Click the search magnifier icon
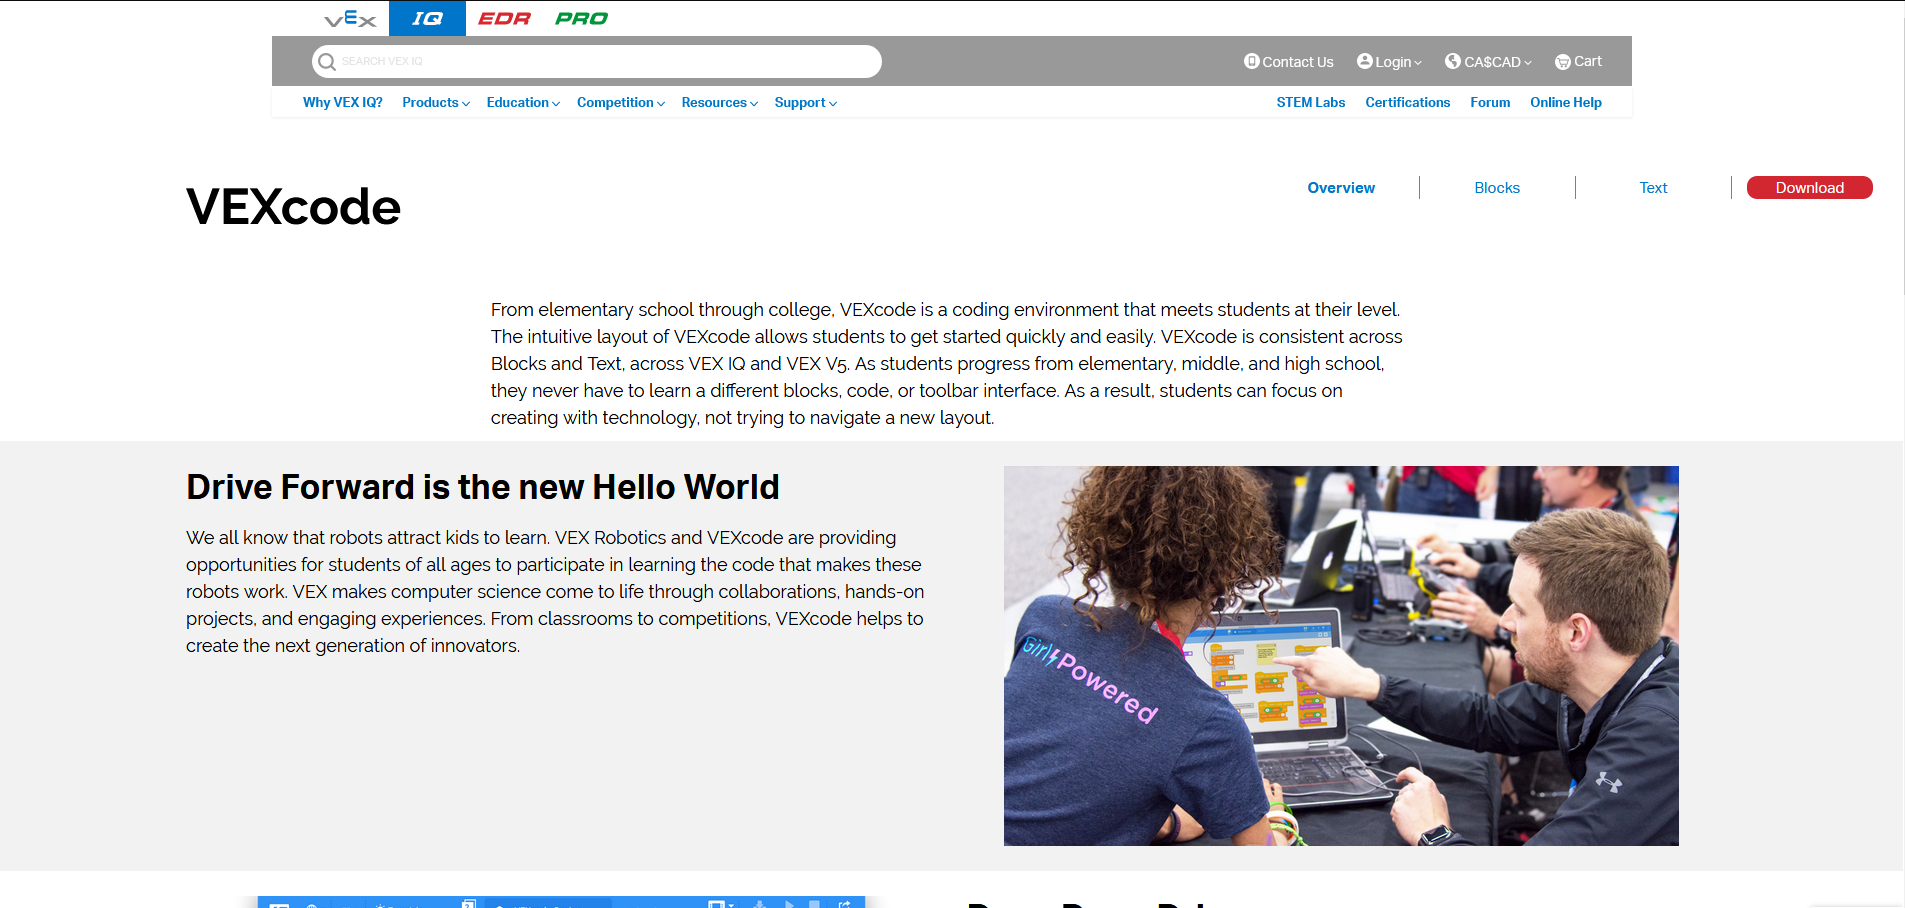This screenshot has width=1905, height=908. (x=327, y=62)
